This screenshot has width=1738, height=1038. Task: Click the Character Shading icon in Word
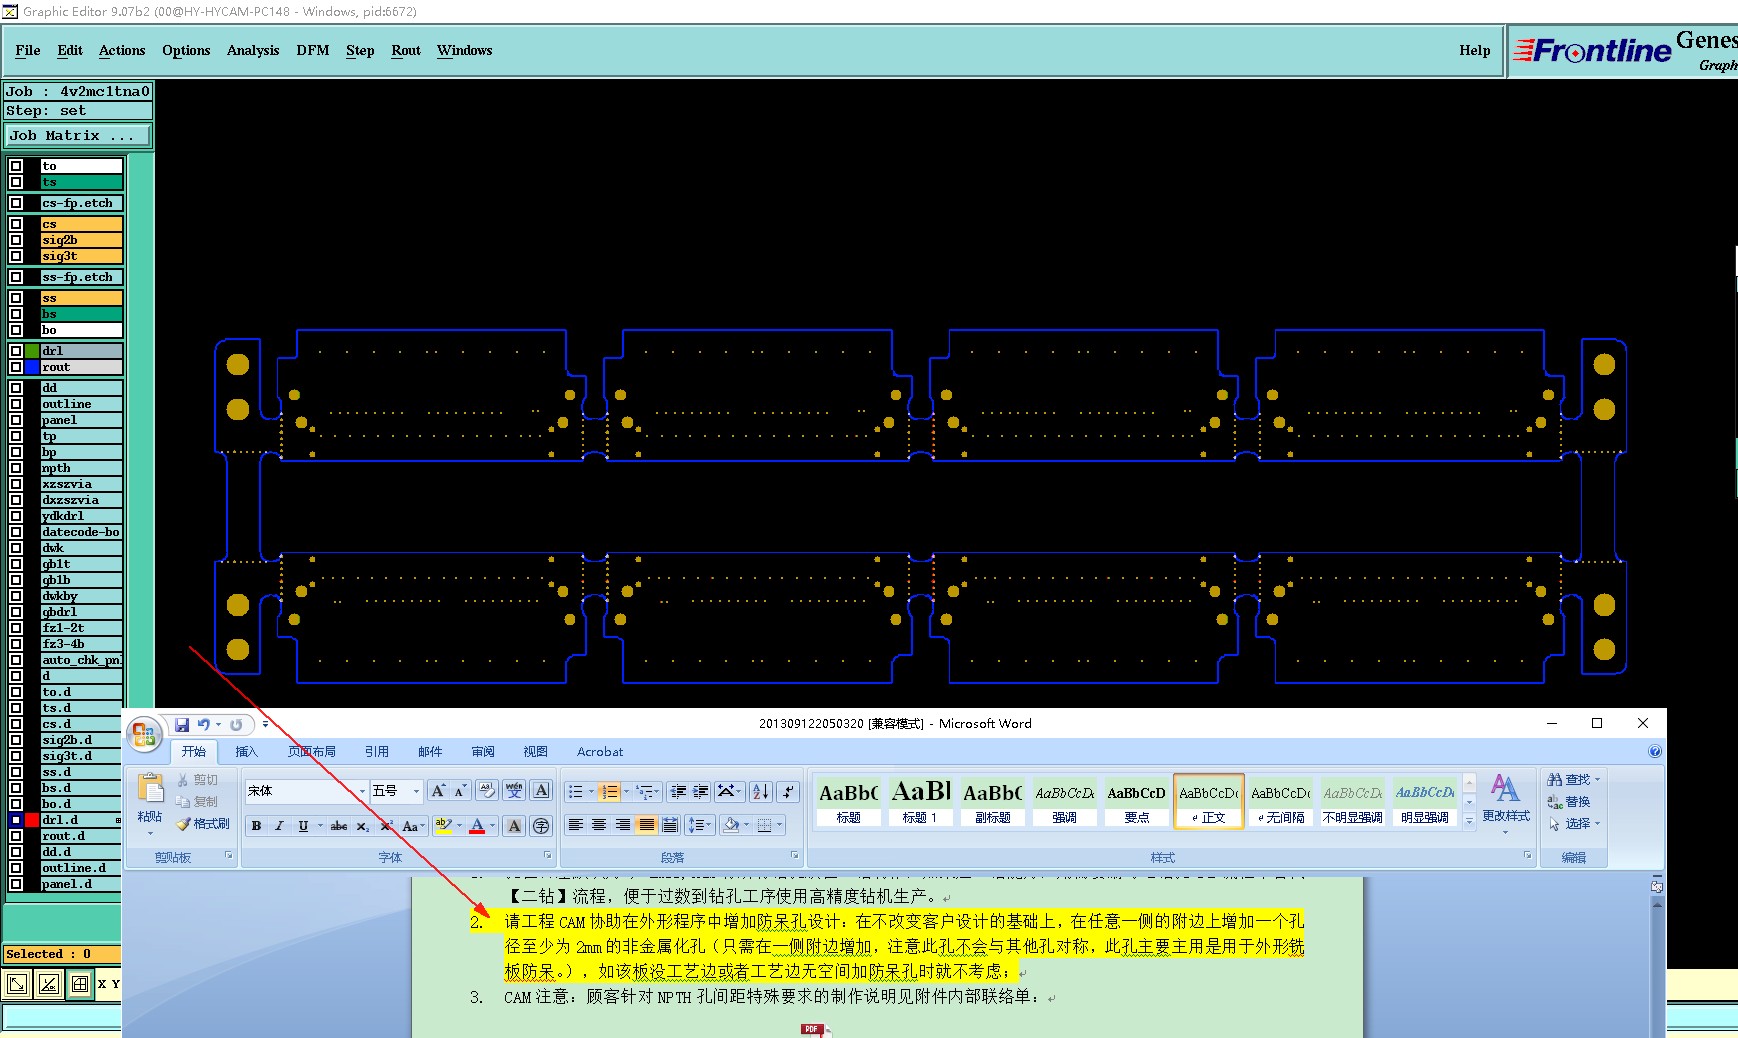pyautogui.click(x=514, y=826)
